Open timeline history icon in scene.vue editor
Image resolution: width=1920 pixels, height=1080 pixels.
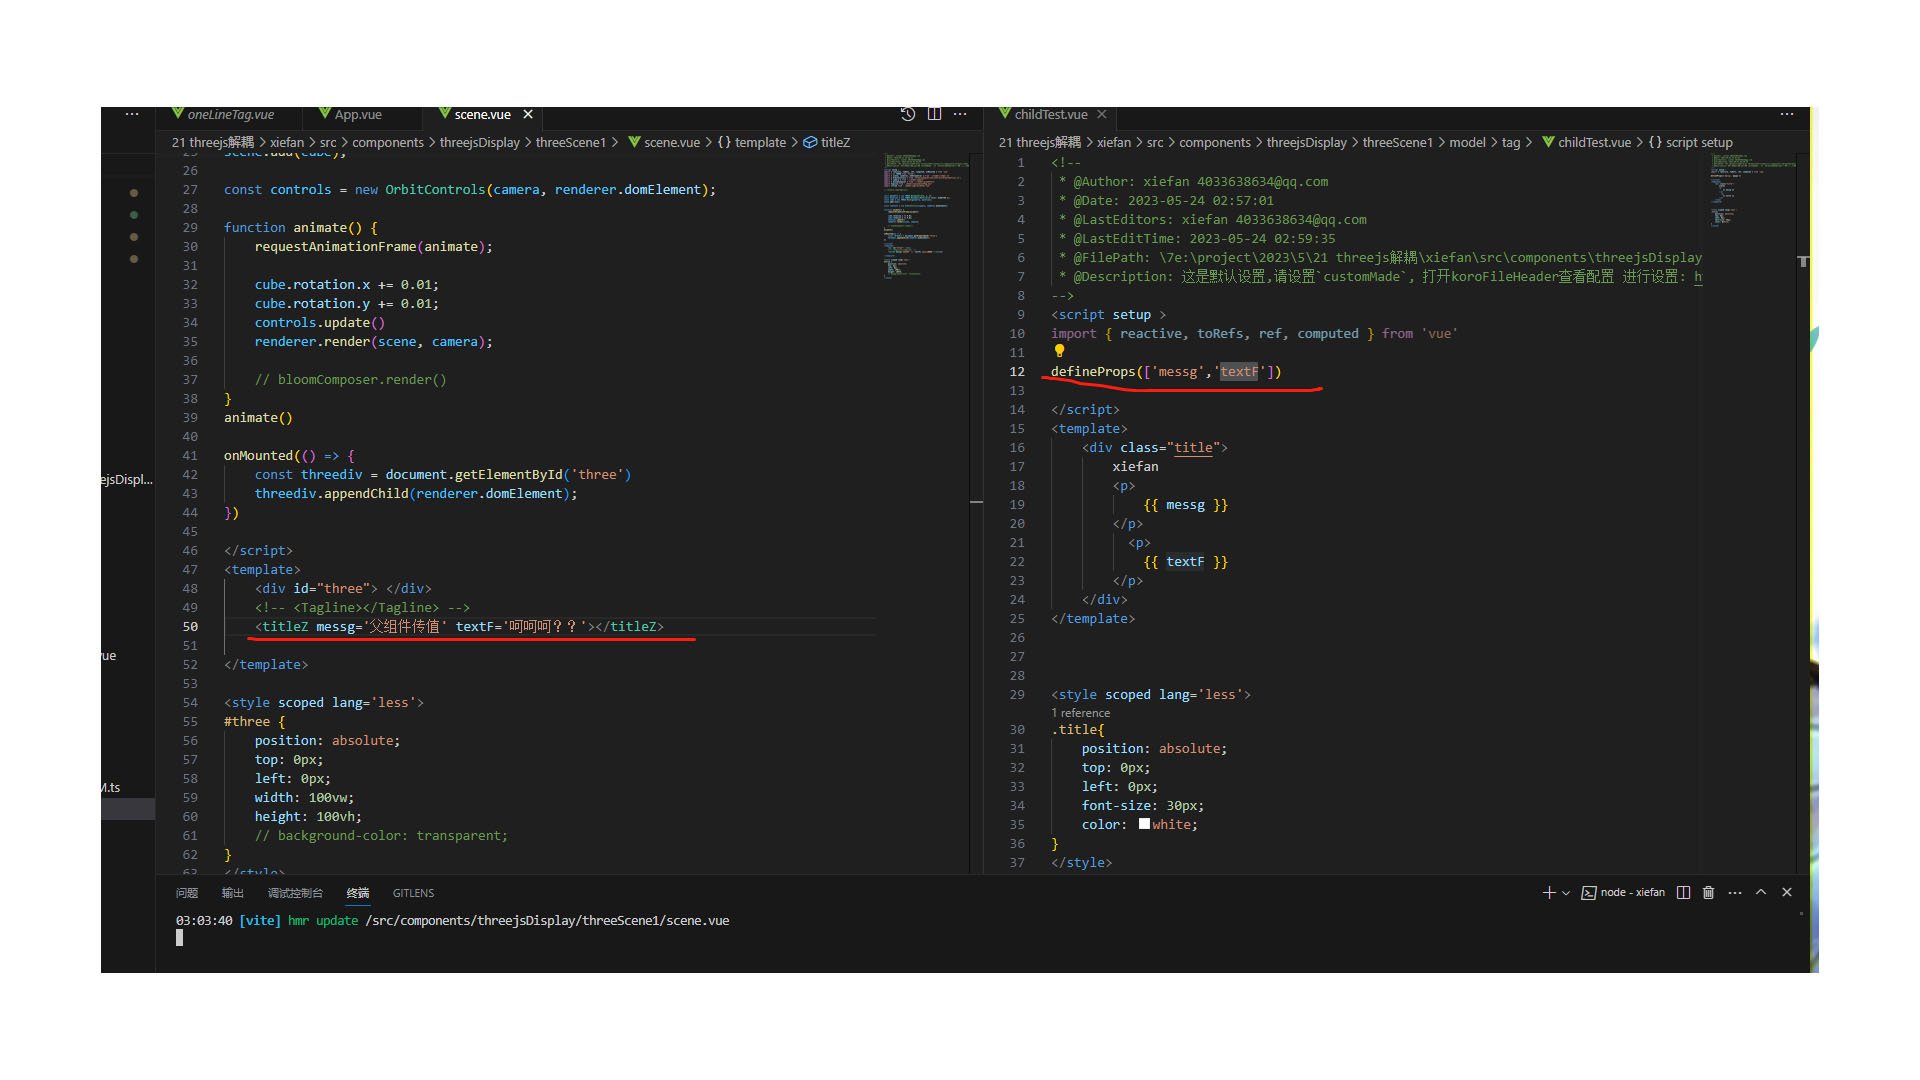pyautogui.click(x=908, y=114)
